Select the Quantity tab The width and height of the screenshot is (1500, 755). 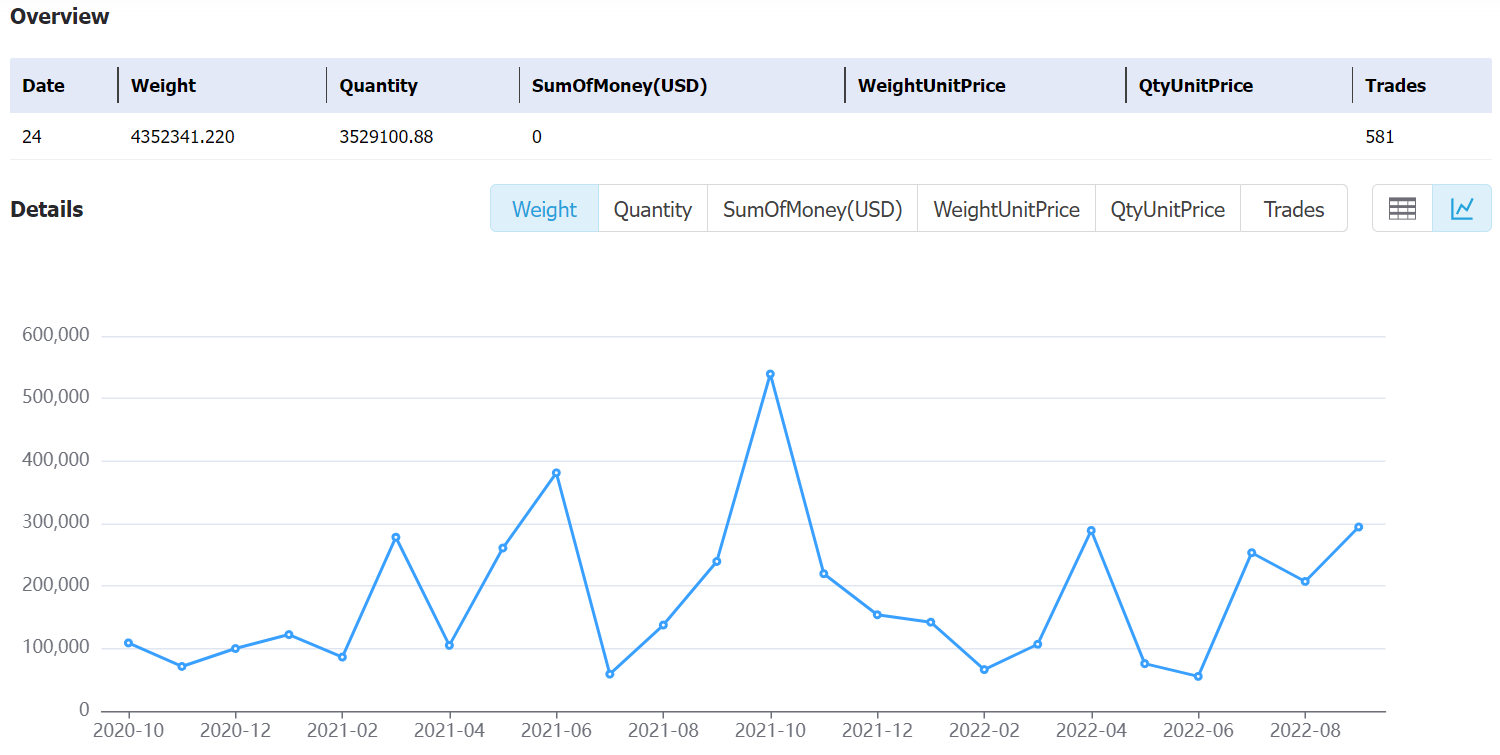pyautogui.click(x=653, y=209)
